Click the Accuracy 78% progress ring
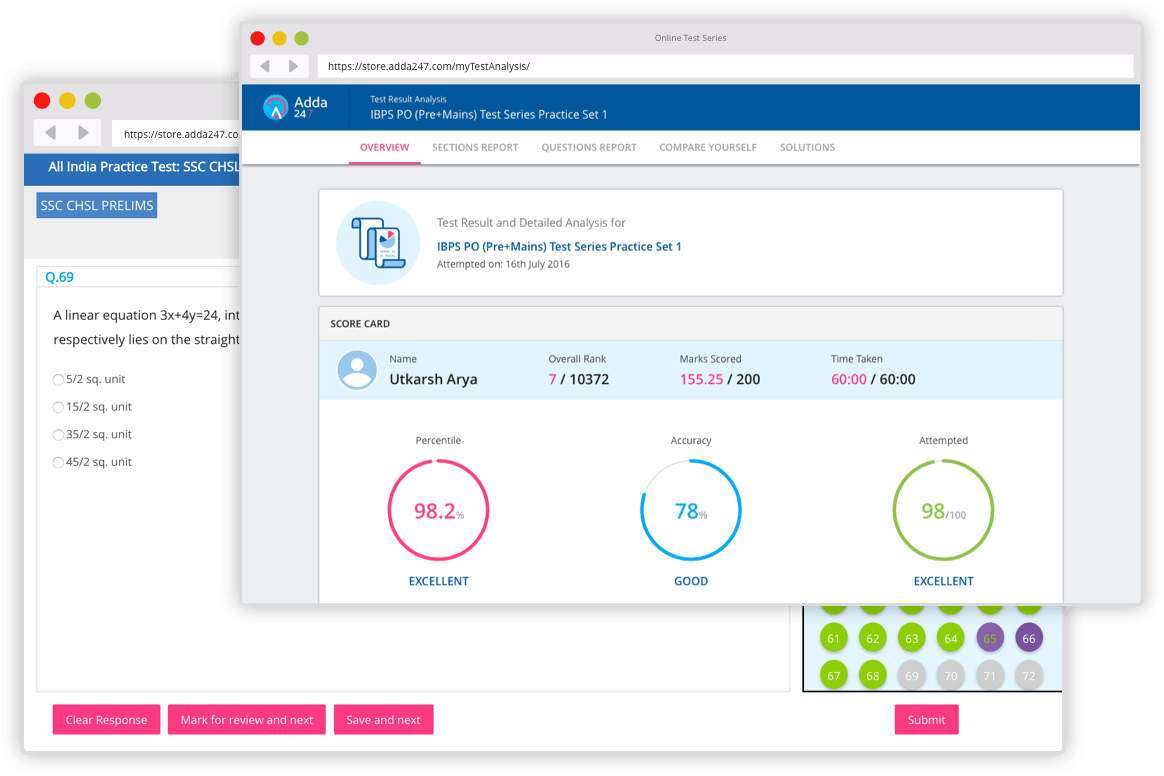The height and width of the screenshot is (776, 1164). (x=690, y=510)
